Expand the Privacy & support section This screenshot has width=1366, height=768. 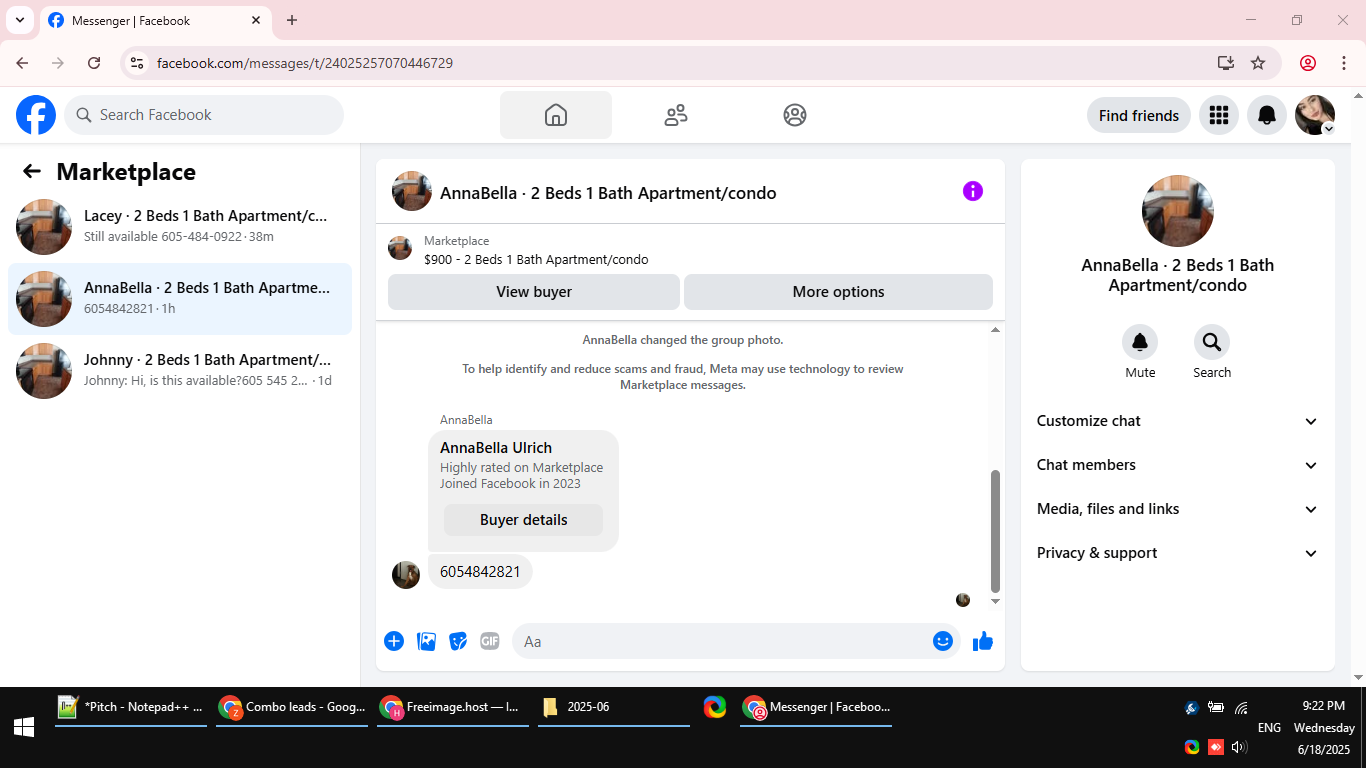(x=1178, y=553)
